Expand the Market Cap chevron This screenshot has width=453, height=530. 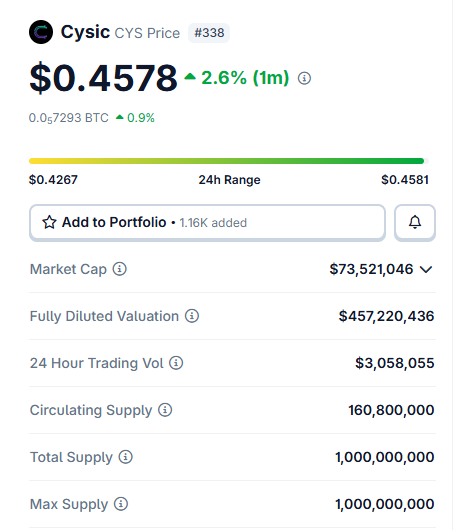tap(426, 269)
